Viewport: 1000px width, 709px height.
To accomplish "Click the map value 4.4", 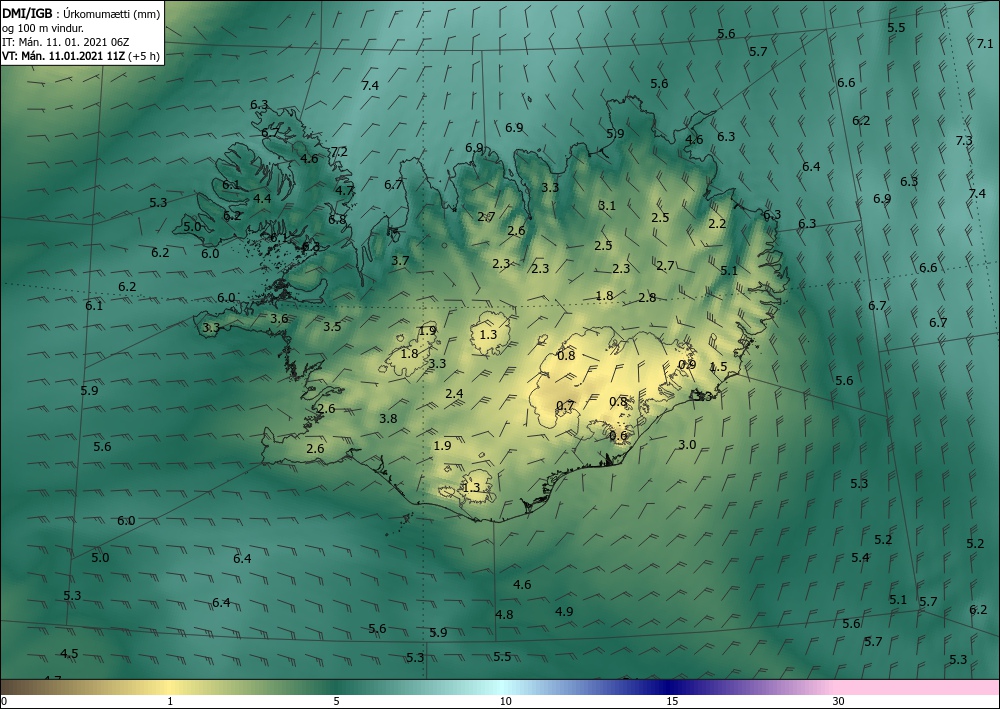I will pos(262,198).
